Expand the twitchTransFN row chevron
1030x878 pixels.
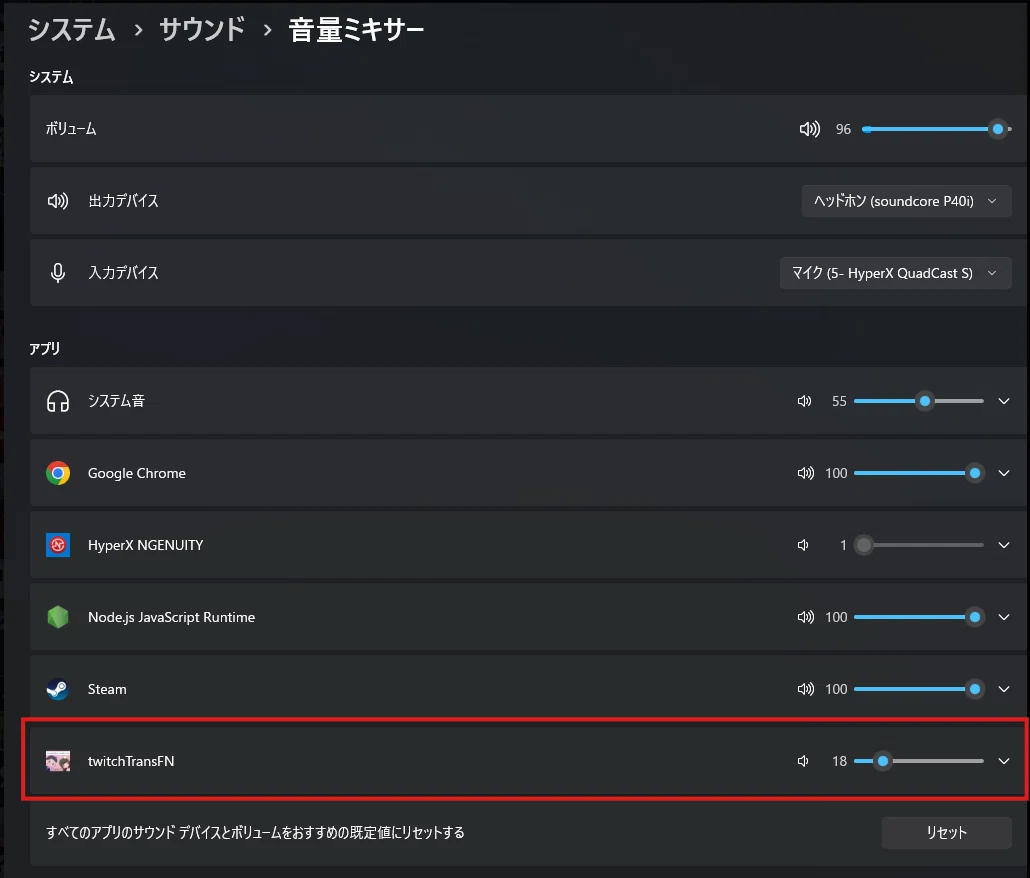click(1004, 761)
